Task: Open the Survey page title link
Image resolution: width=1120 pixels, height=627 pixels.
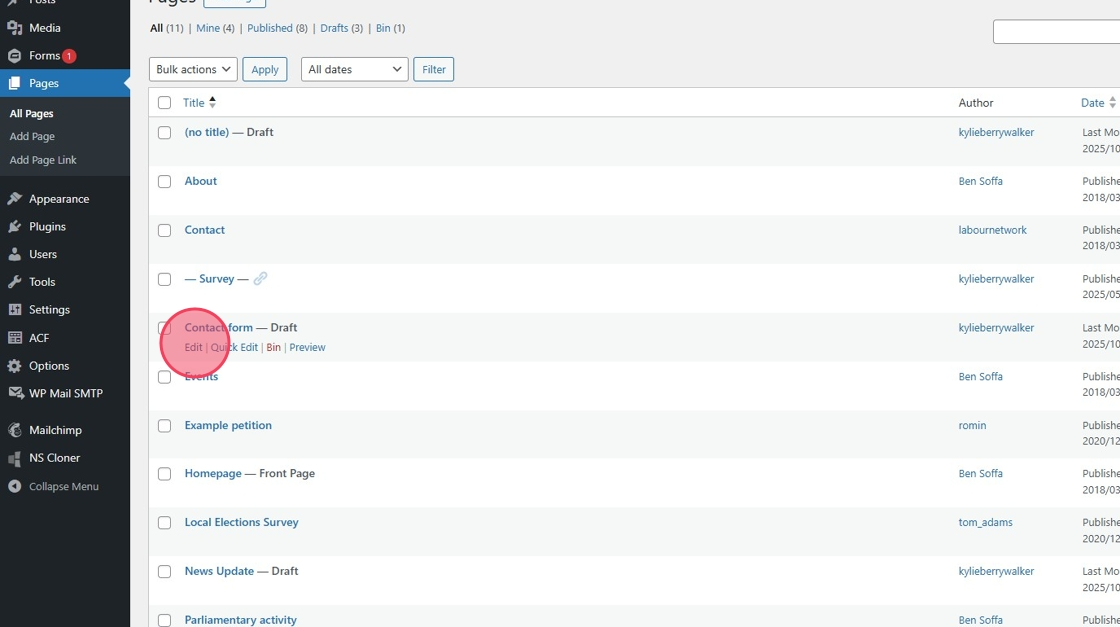Action: point(216,279)
